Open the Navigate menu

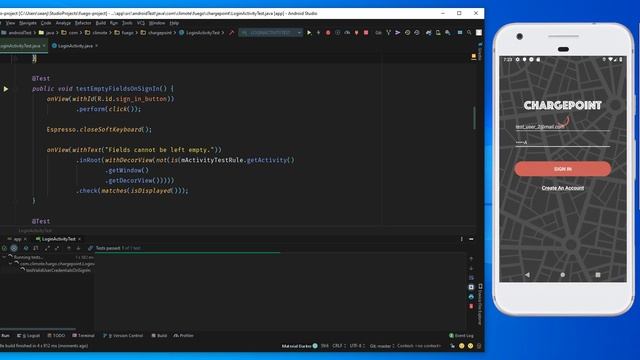pyautogui.click(x=28, y=23)
